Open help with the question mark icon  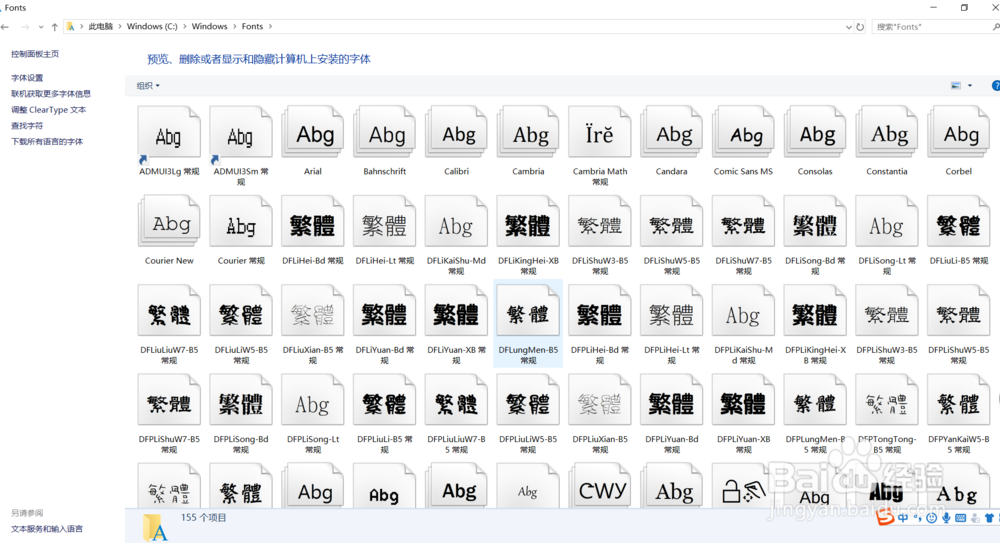tap(996, 86)
